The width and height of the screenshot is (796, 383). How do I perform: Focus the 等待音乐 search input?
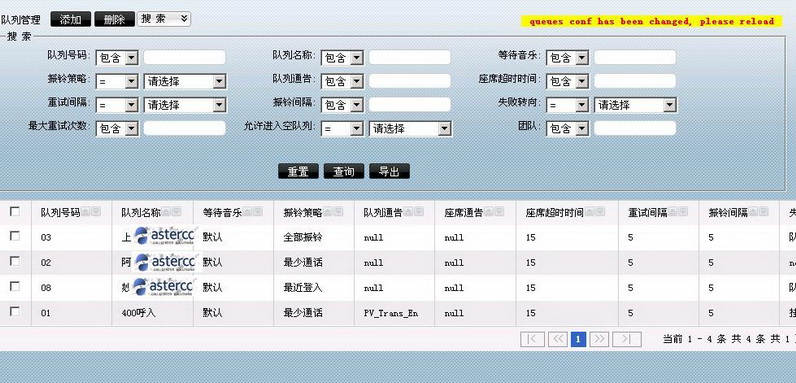click(x=635, y=57)
